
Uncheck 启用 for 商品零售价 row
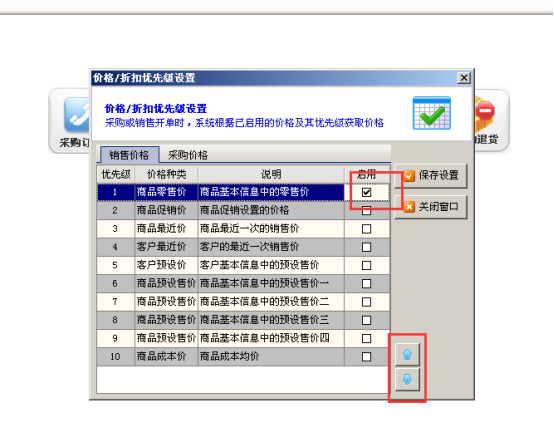click(366, 193)
